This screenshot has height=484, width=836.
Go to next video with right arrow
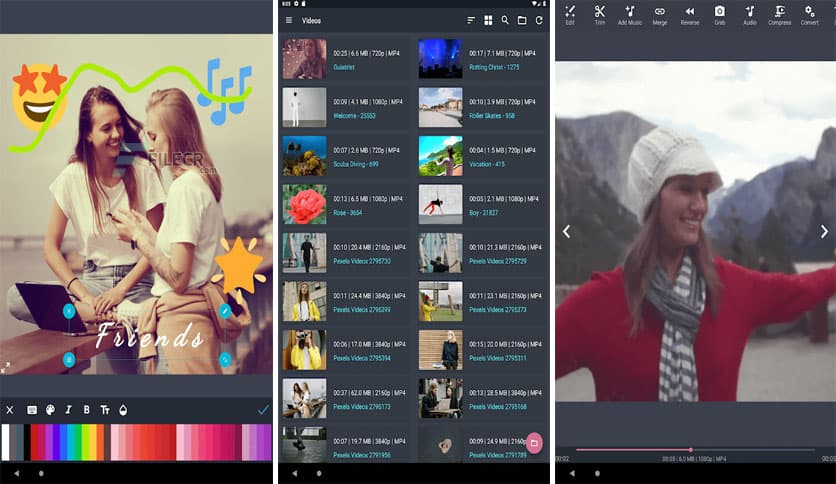point(824,231)
